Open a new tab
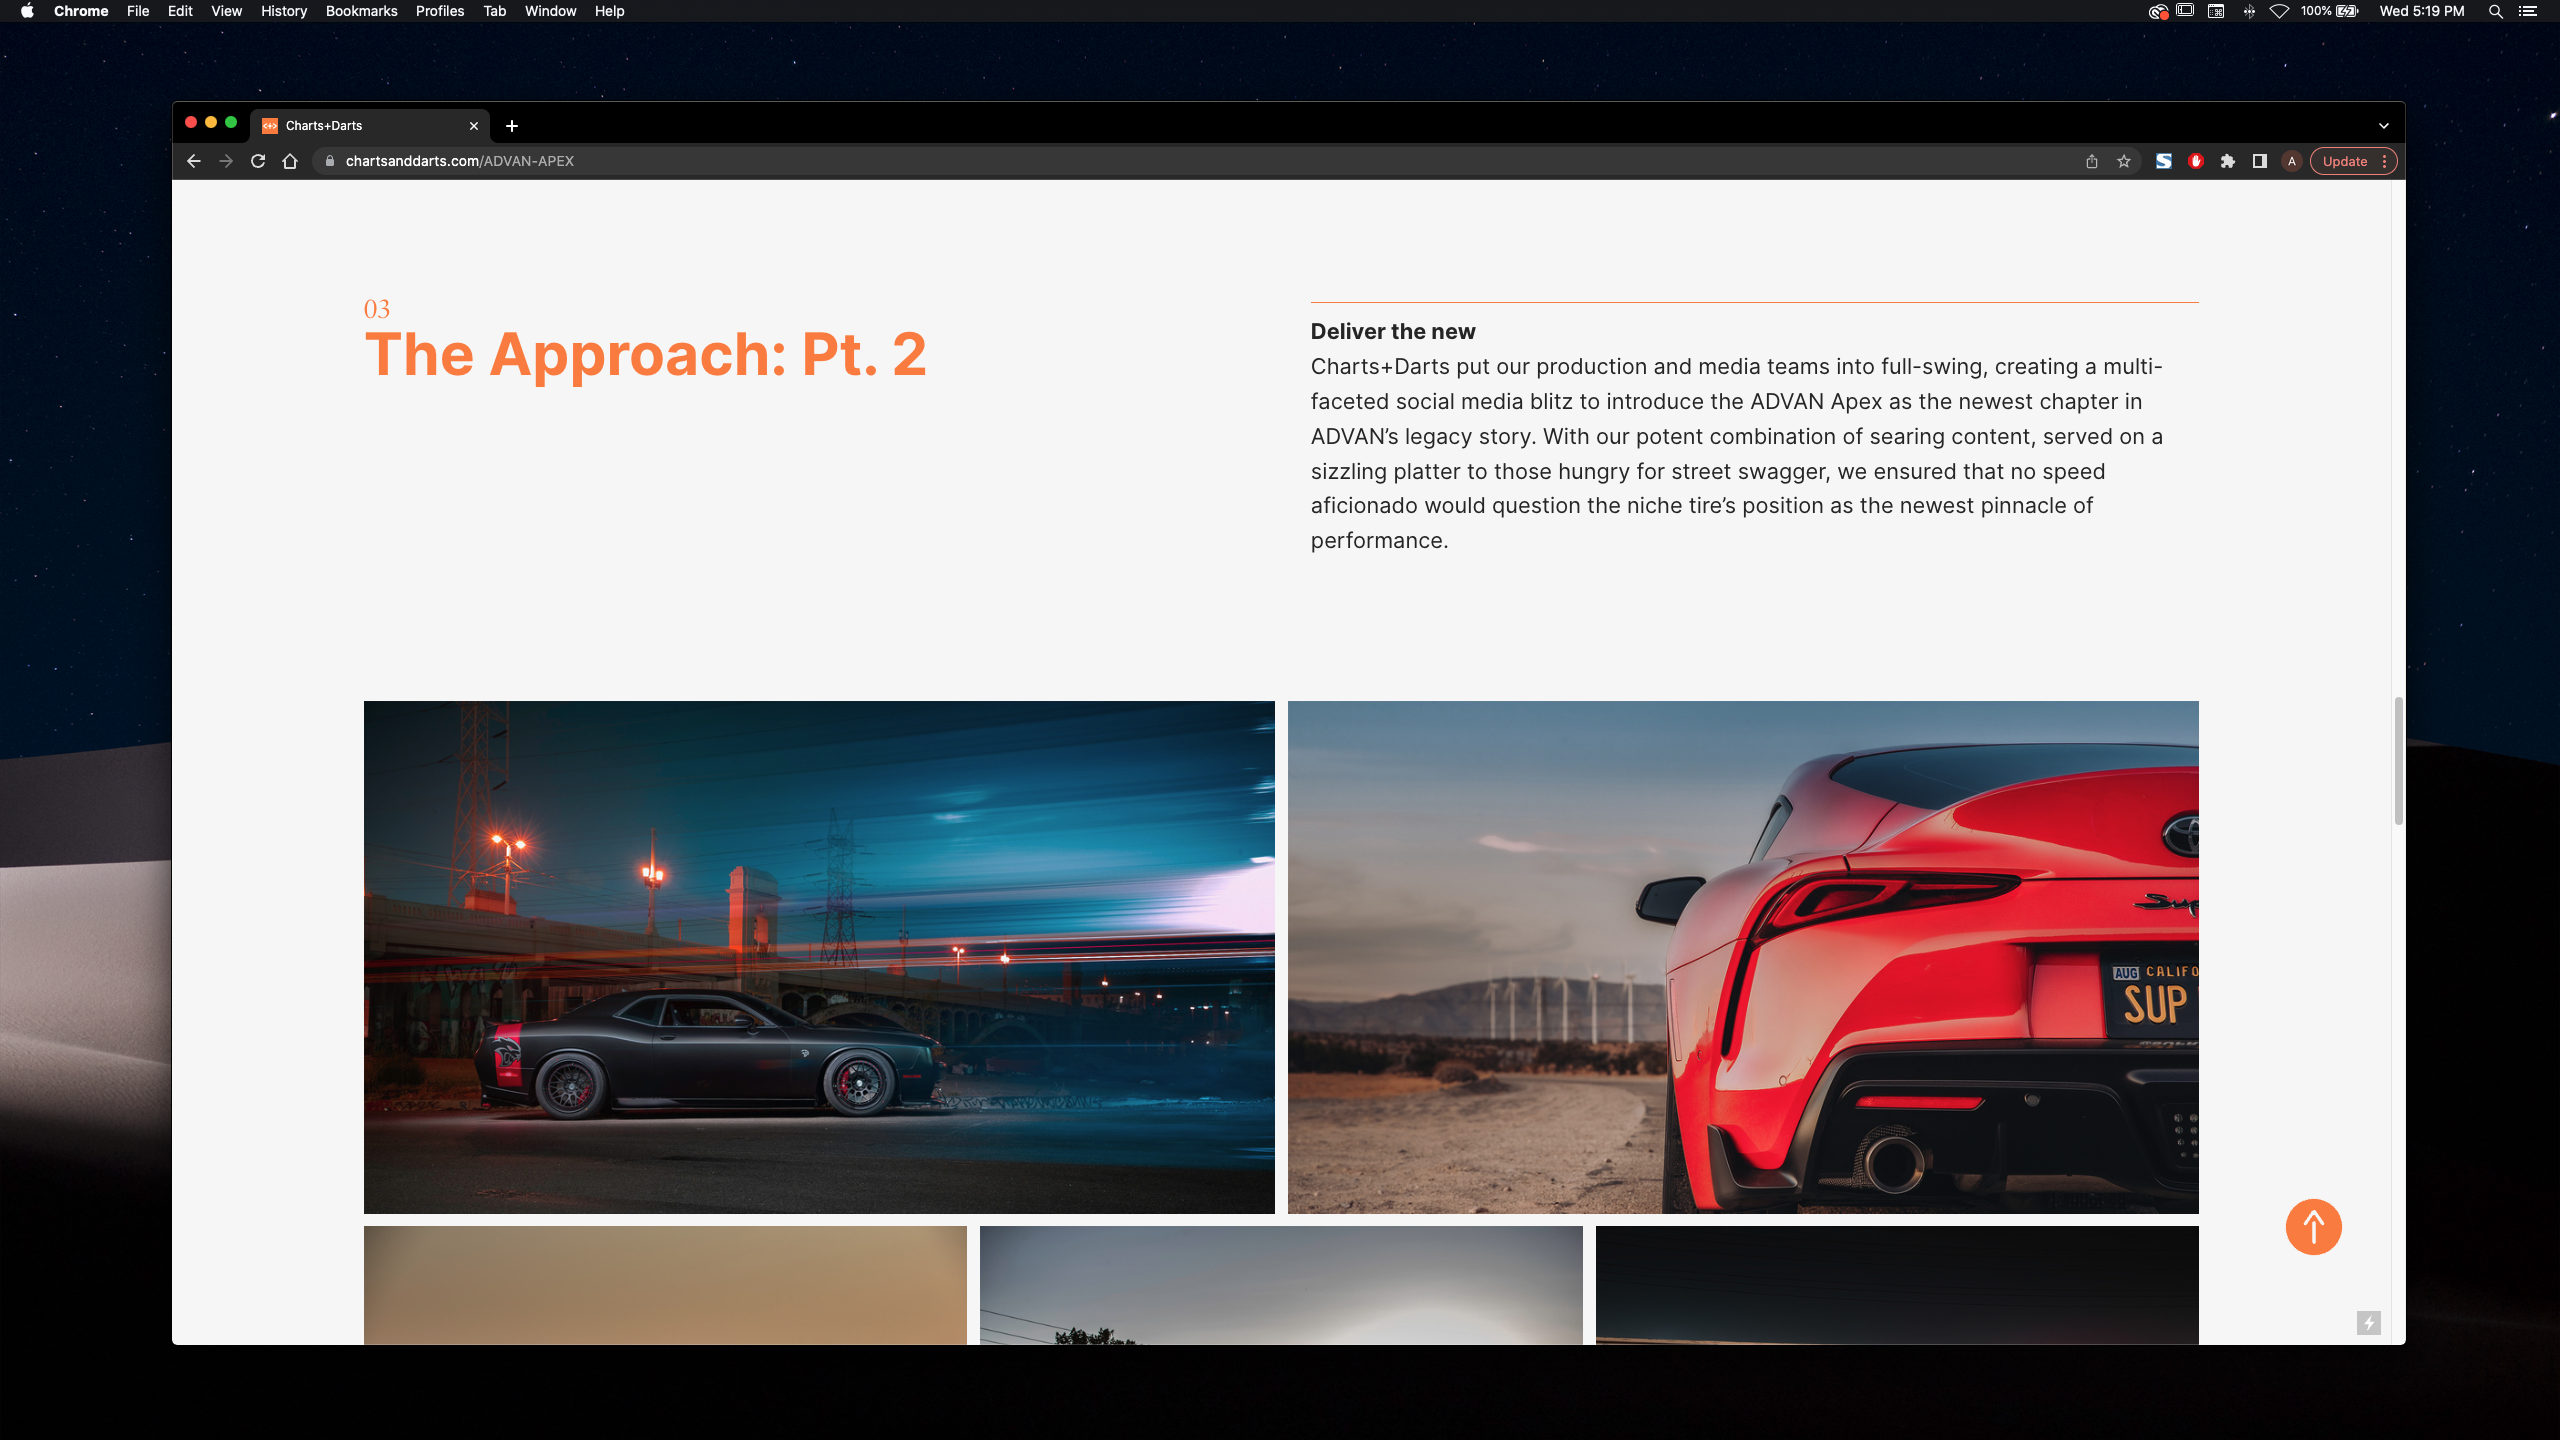The height and width of the screenshot is (1440, 2560). pos(512,126)
